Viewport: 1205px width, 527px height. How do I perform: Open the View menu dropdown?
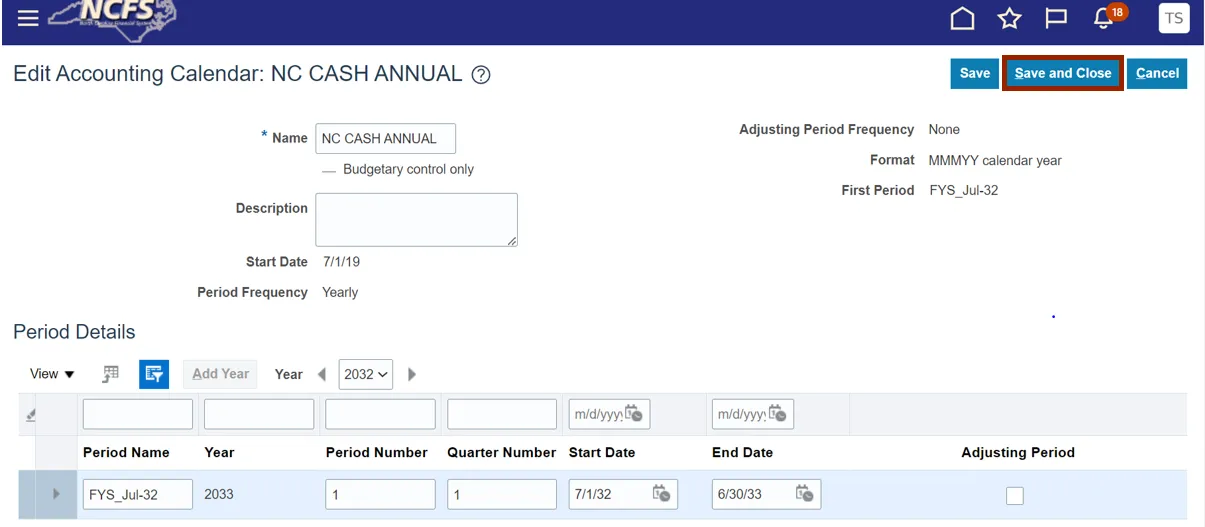[53, 374]
